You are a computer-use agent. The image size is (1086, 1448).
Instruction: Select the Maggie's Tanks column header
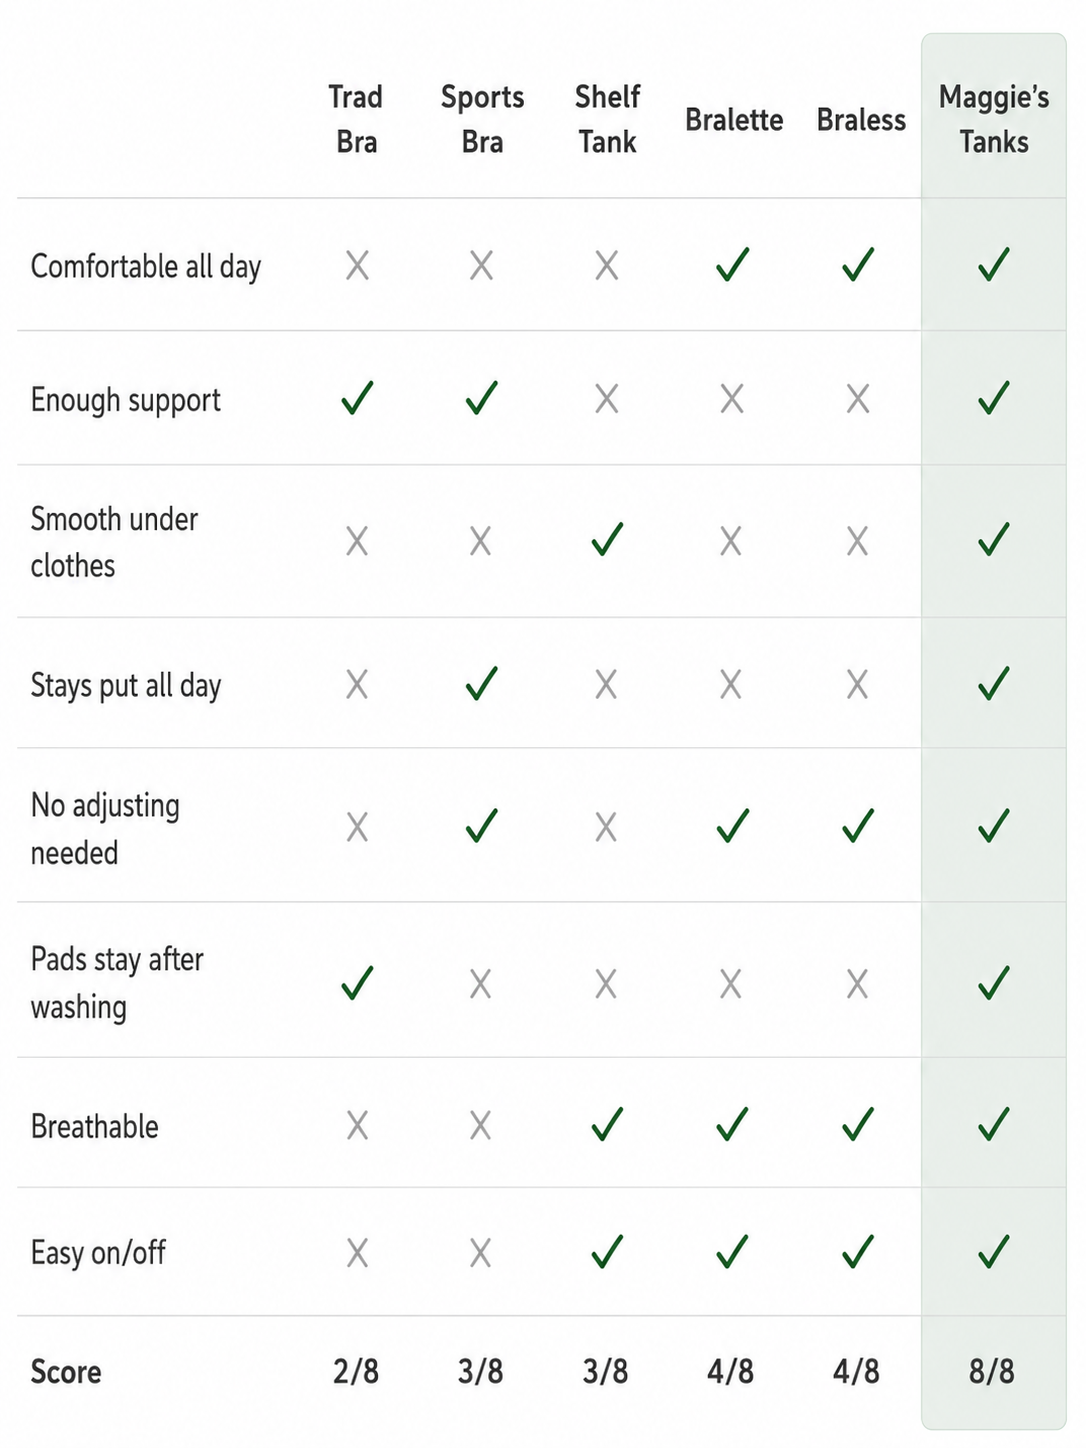point(994,119)
